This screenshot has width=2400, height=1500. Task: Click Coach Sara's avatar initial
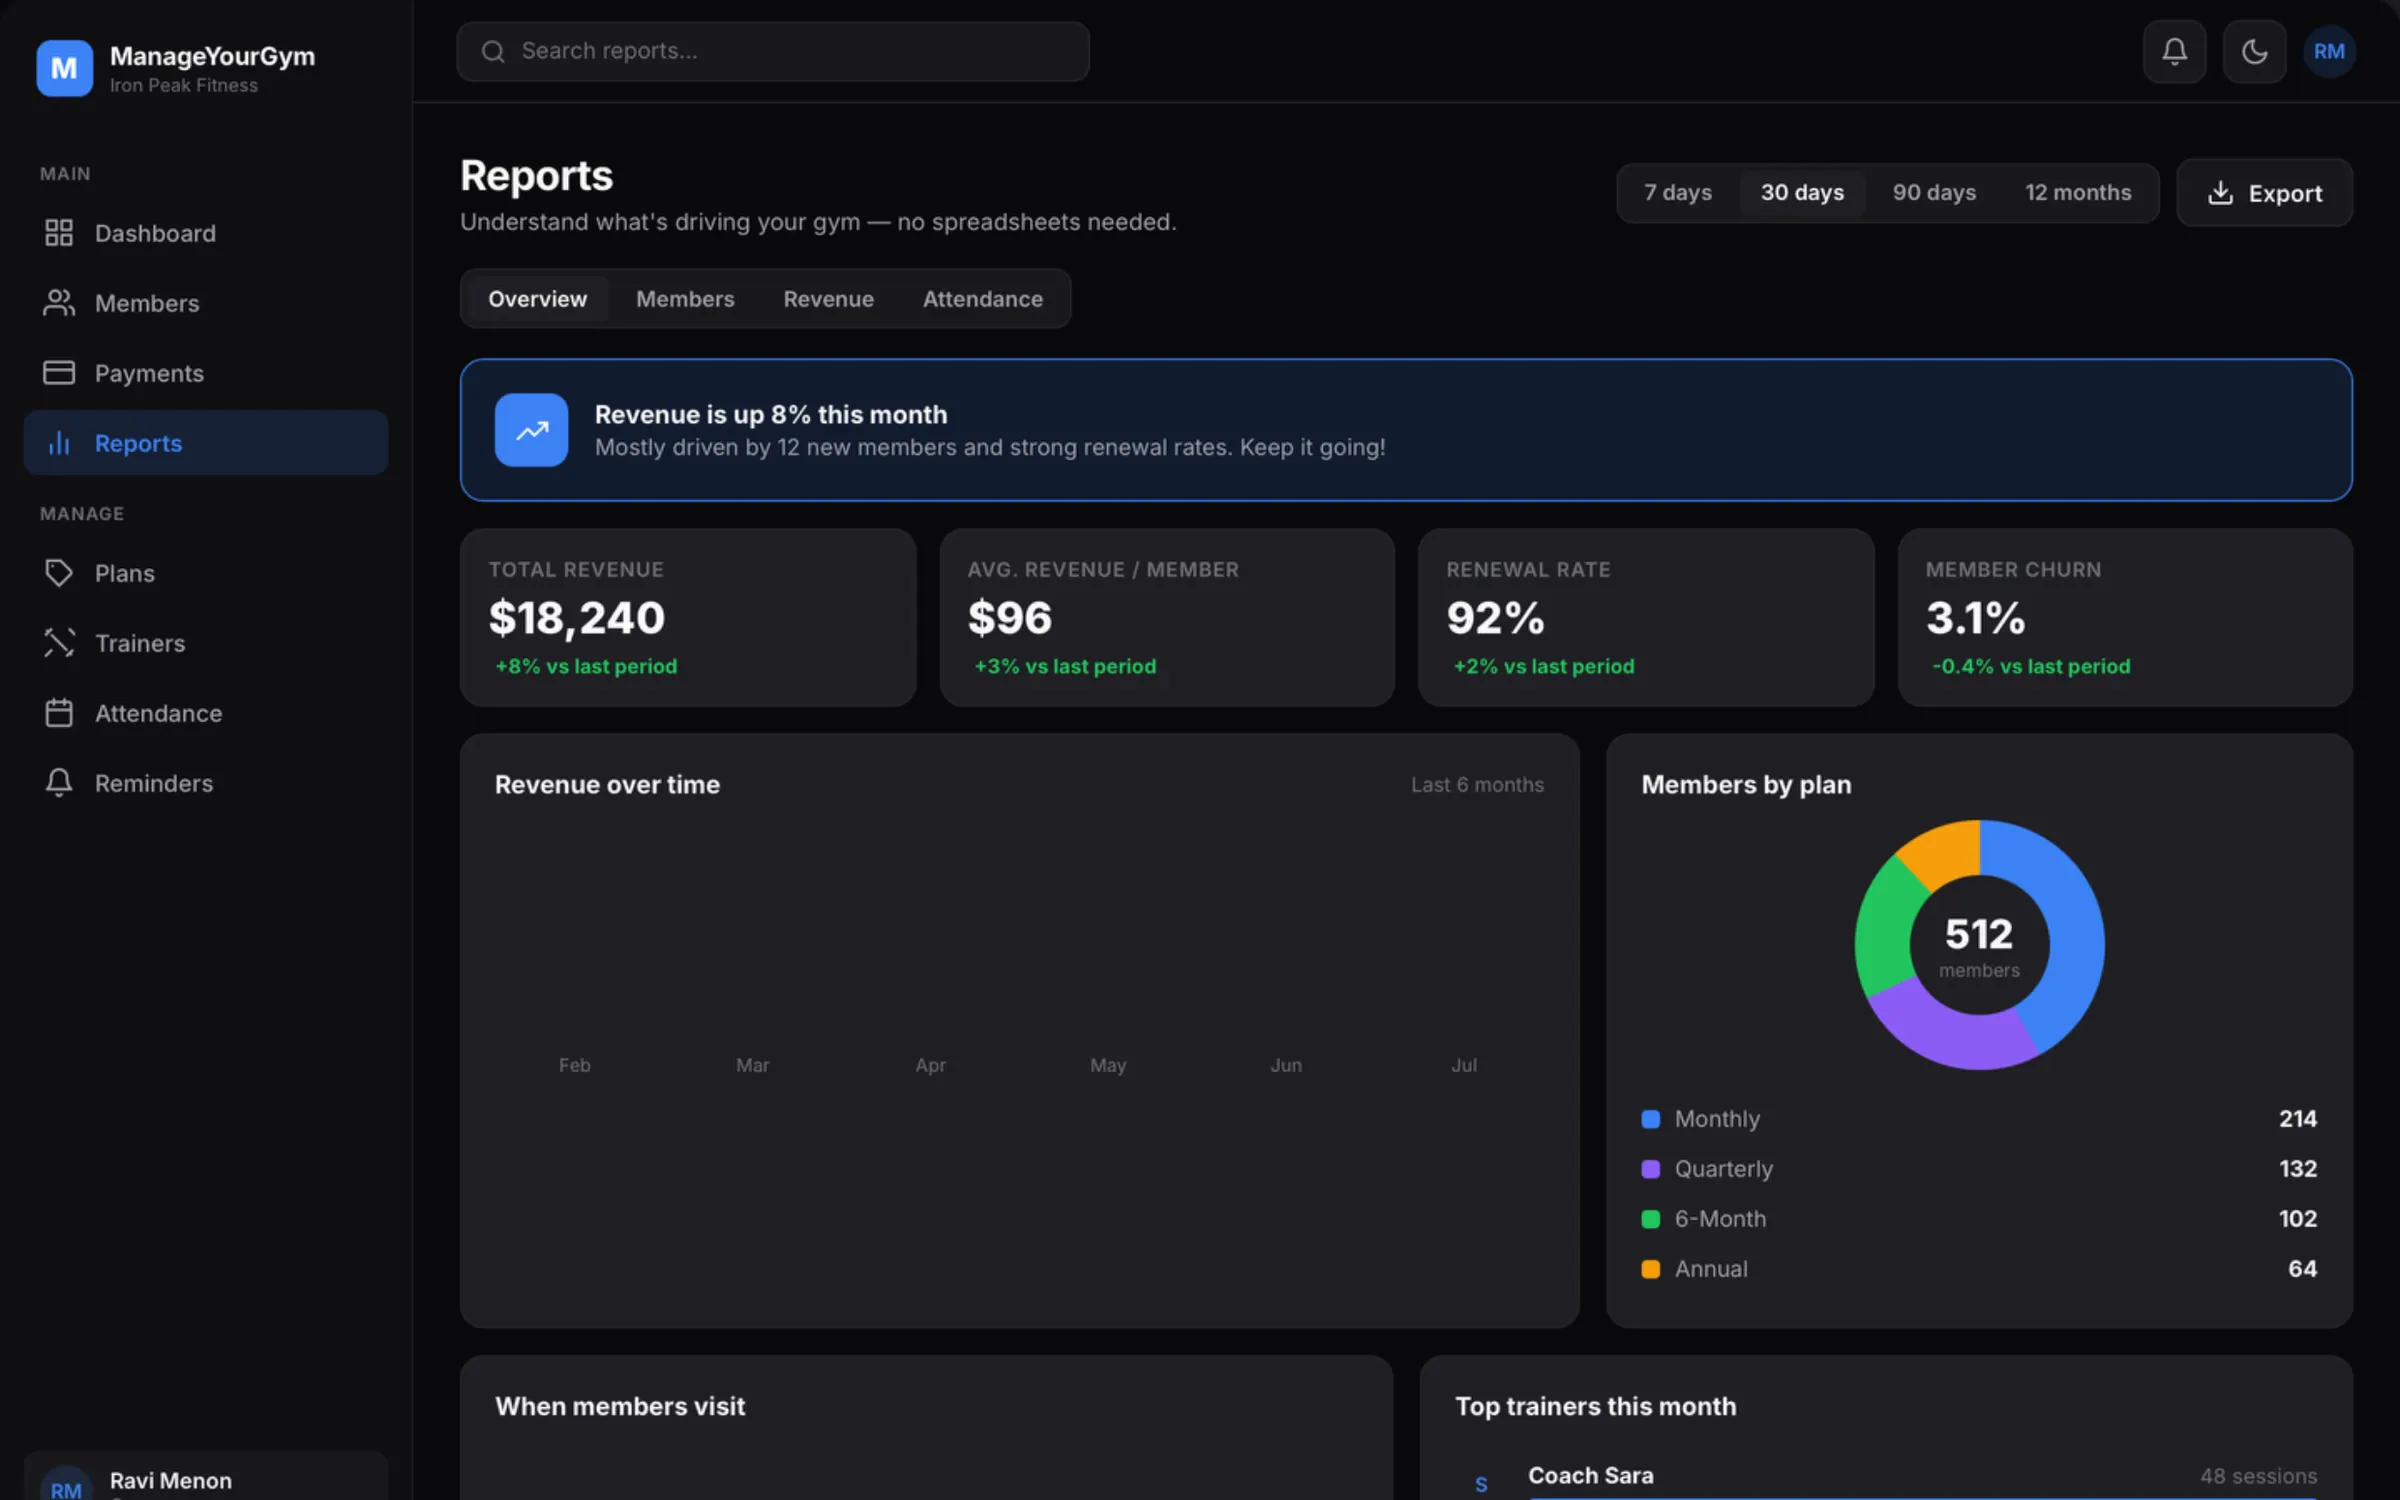(x=1481, y=1484)
